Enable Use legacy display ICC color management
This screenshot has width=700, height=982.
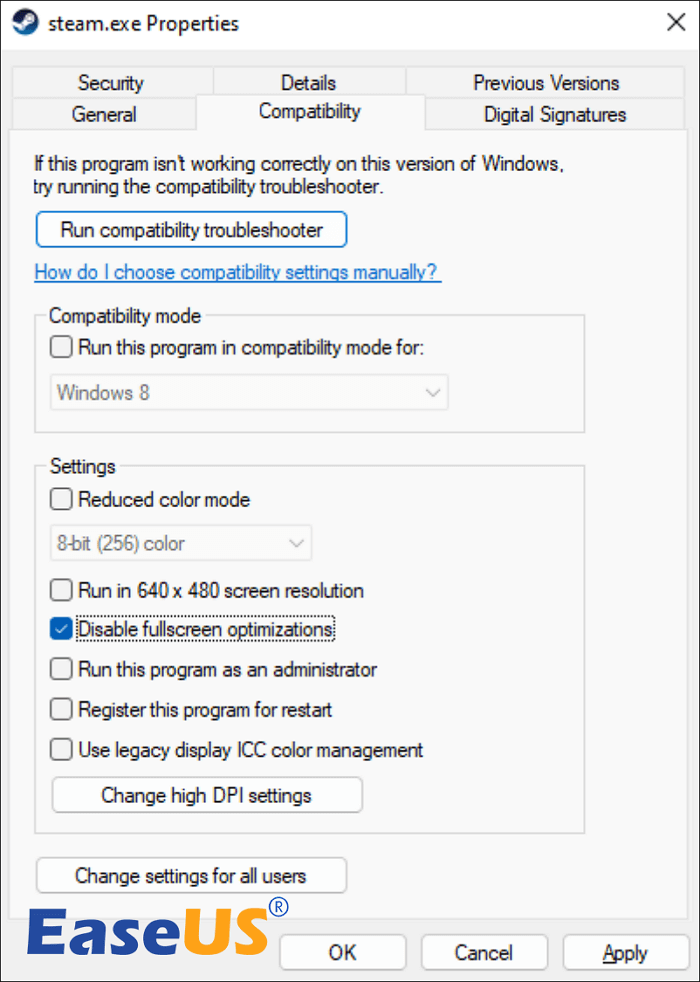click(62, 749)
